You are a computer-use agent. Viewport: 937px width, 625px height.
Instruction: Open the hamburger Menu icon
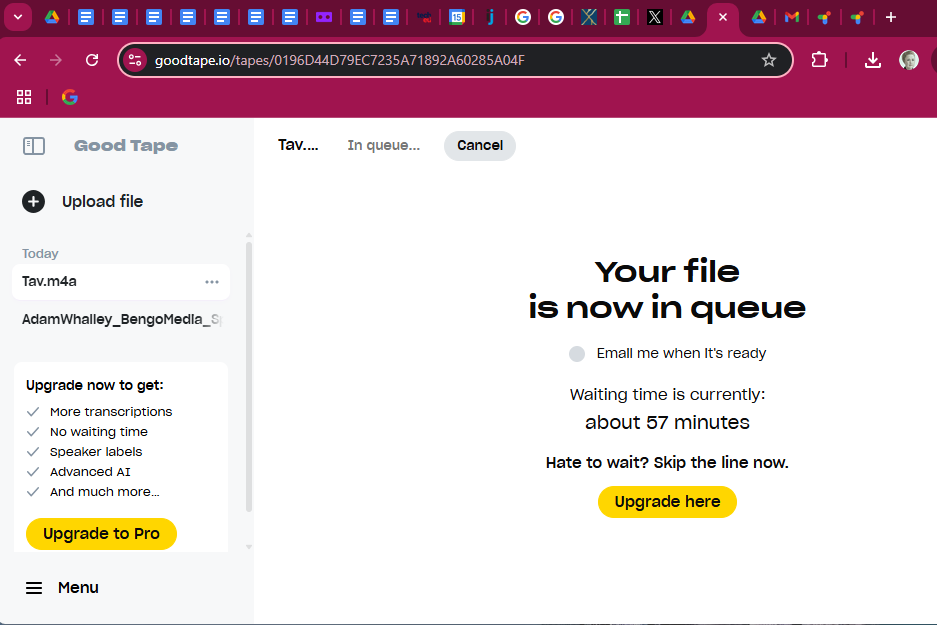(34, 588)
